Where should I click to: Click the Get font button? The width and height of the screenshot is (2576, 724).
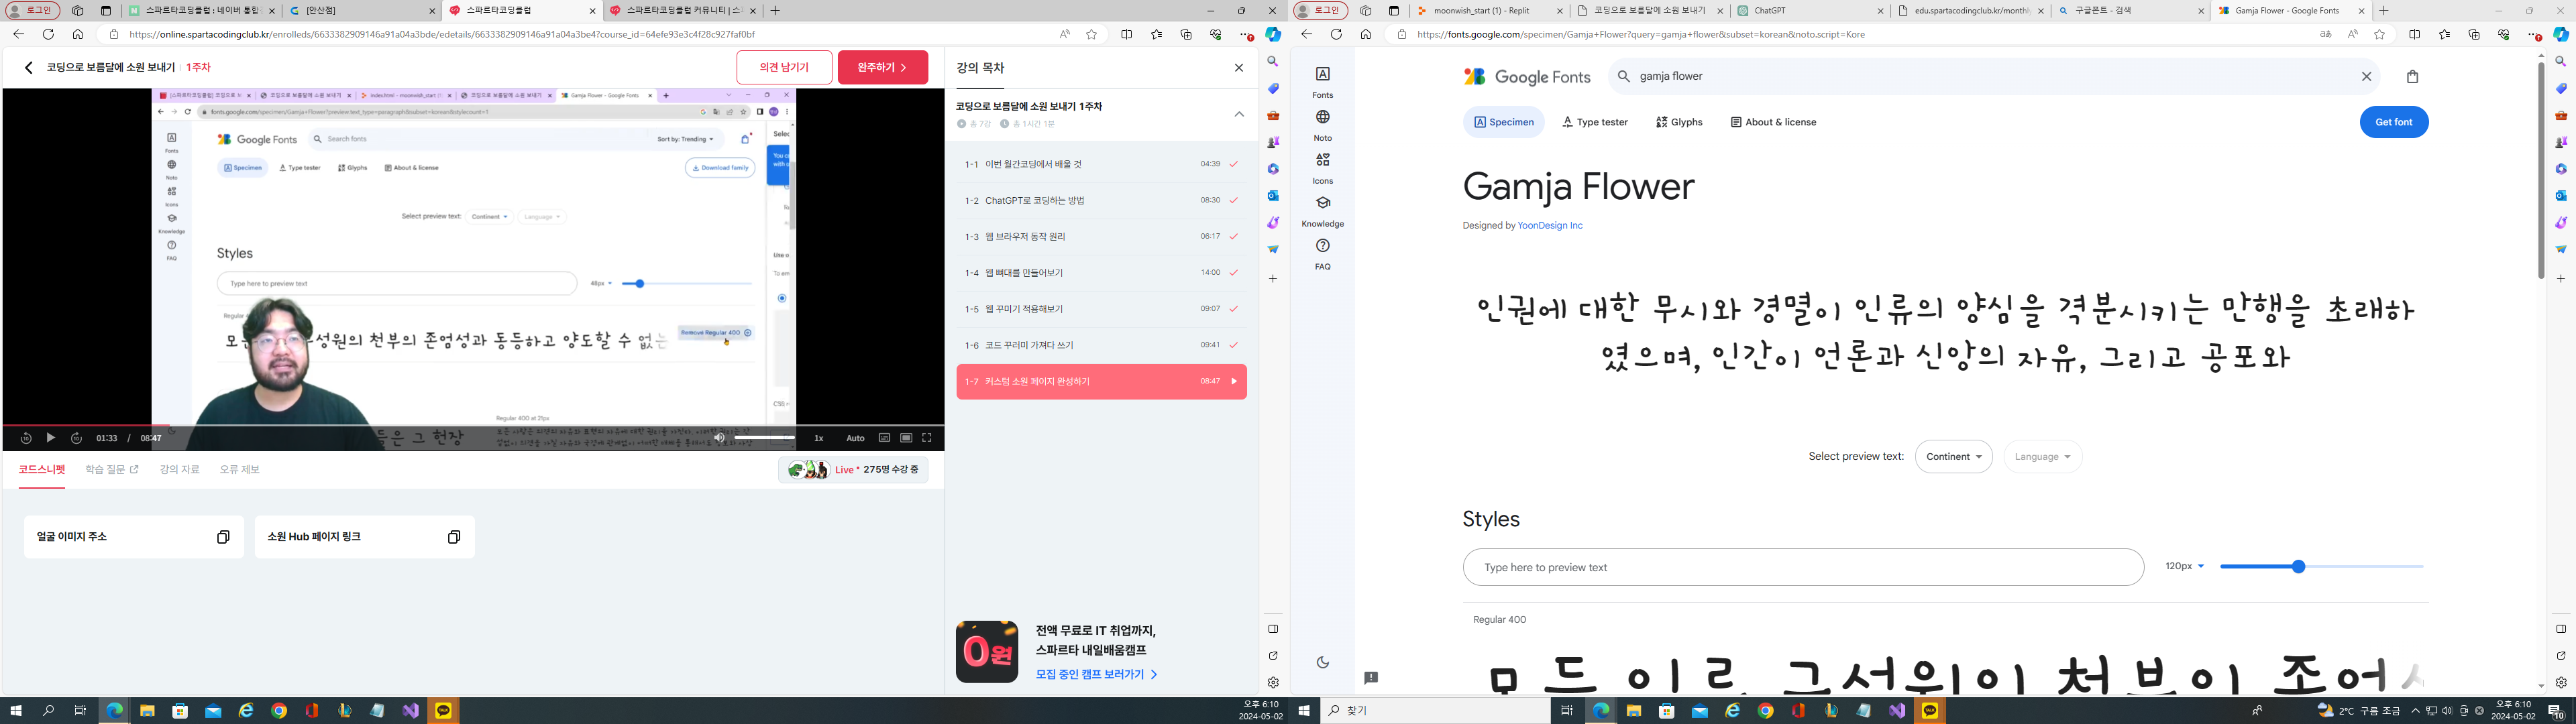(2394, 122)
